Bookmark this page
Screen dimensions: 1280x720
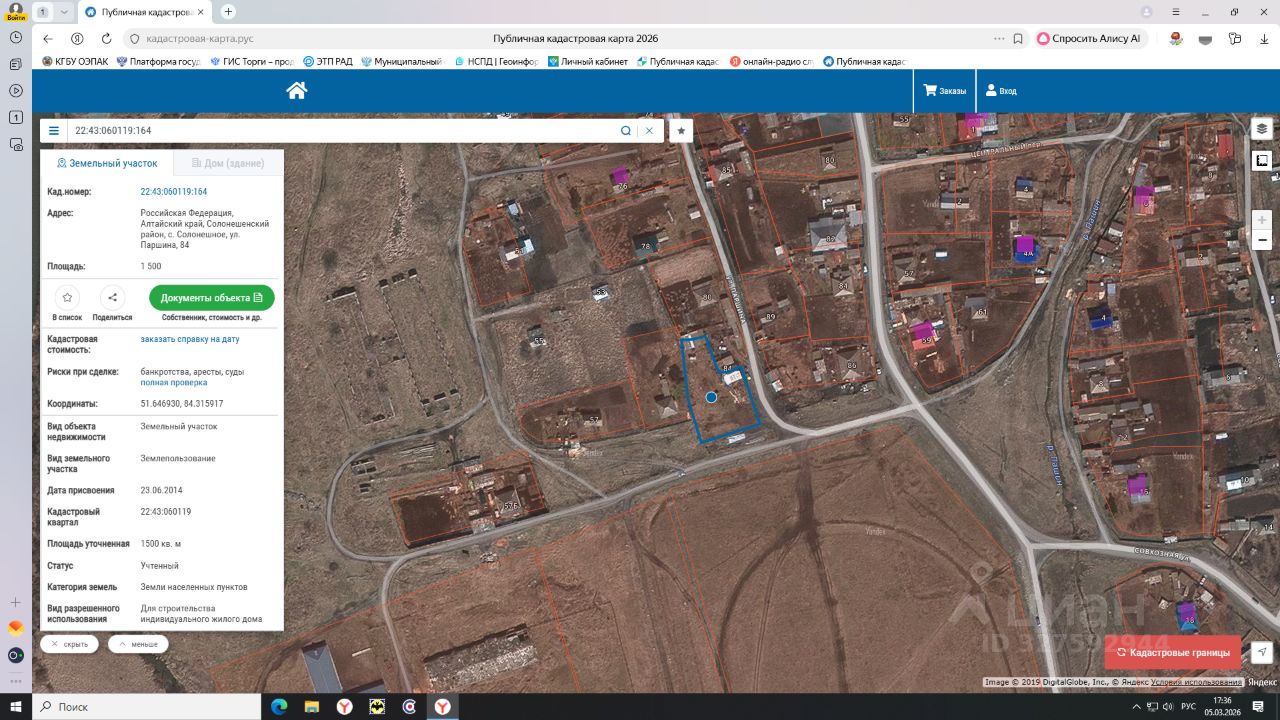1018,39
